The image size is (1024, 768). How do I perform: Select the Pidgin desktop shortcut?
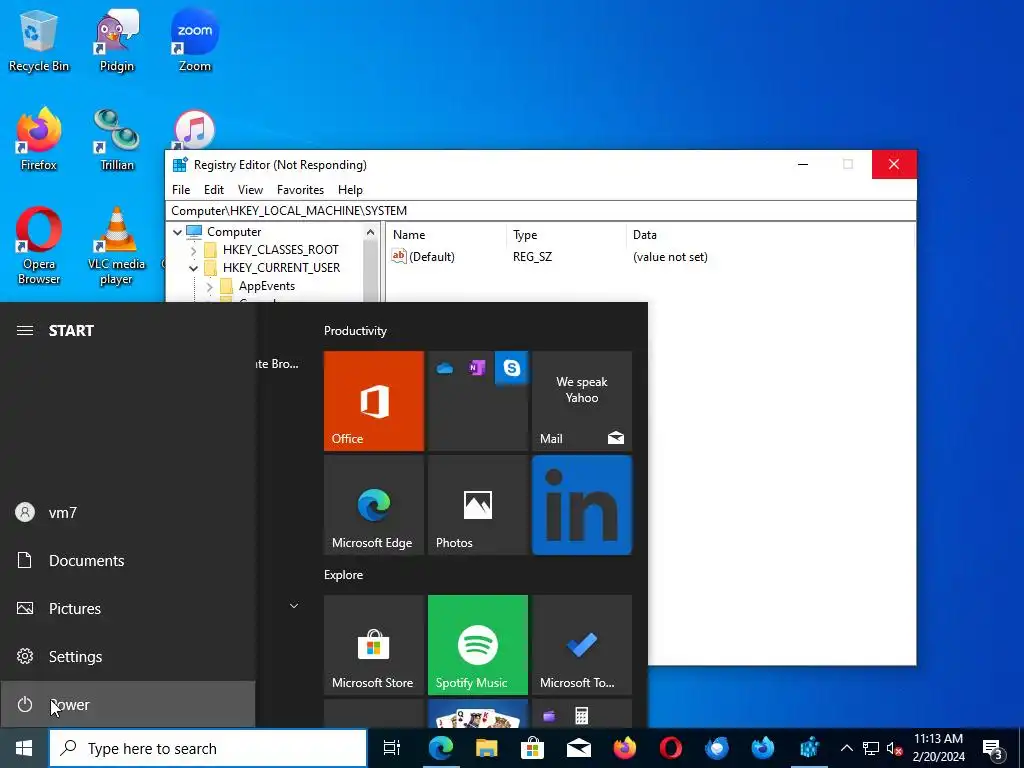coord(117,40)
